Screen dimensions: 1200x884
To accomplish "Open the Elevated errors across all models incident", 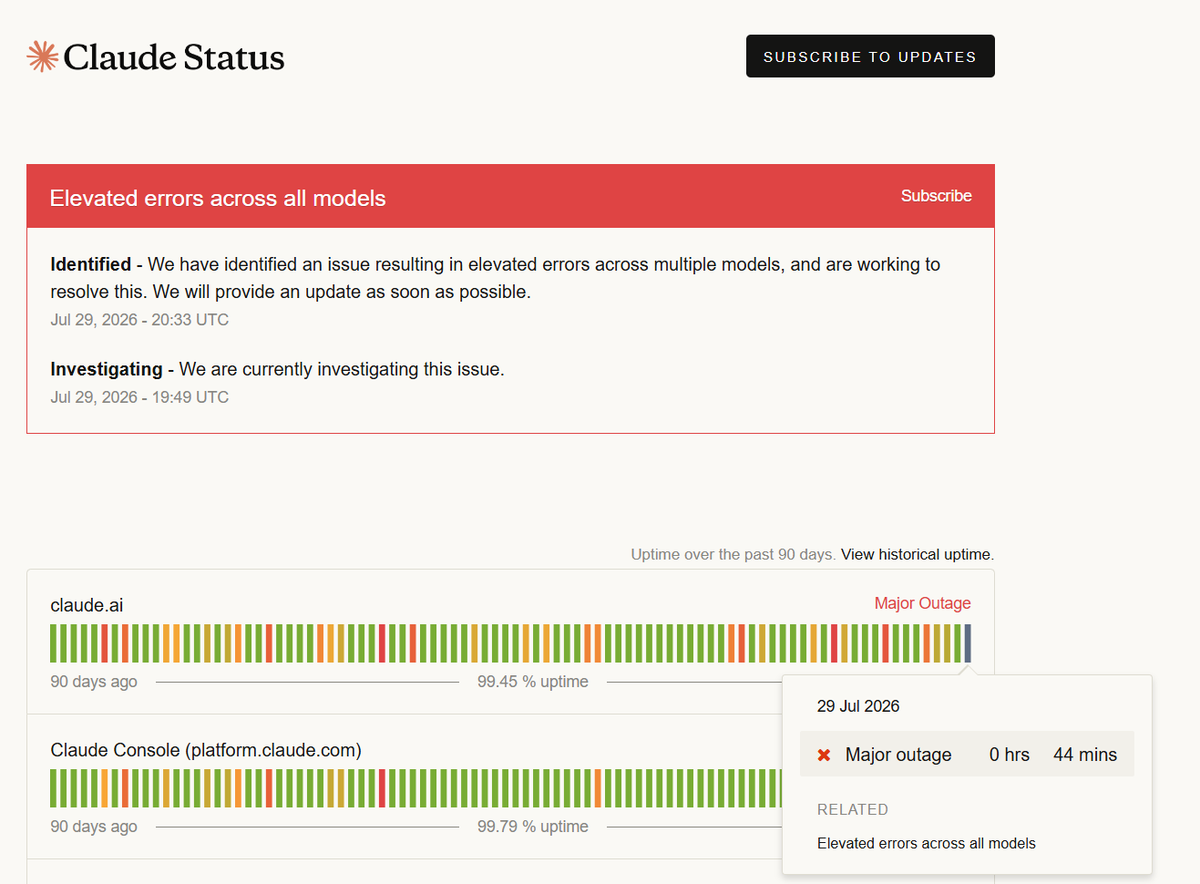I will 218,198.
